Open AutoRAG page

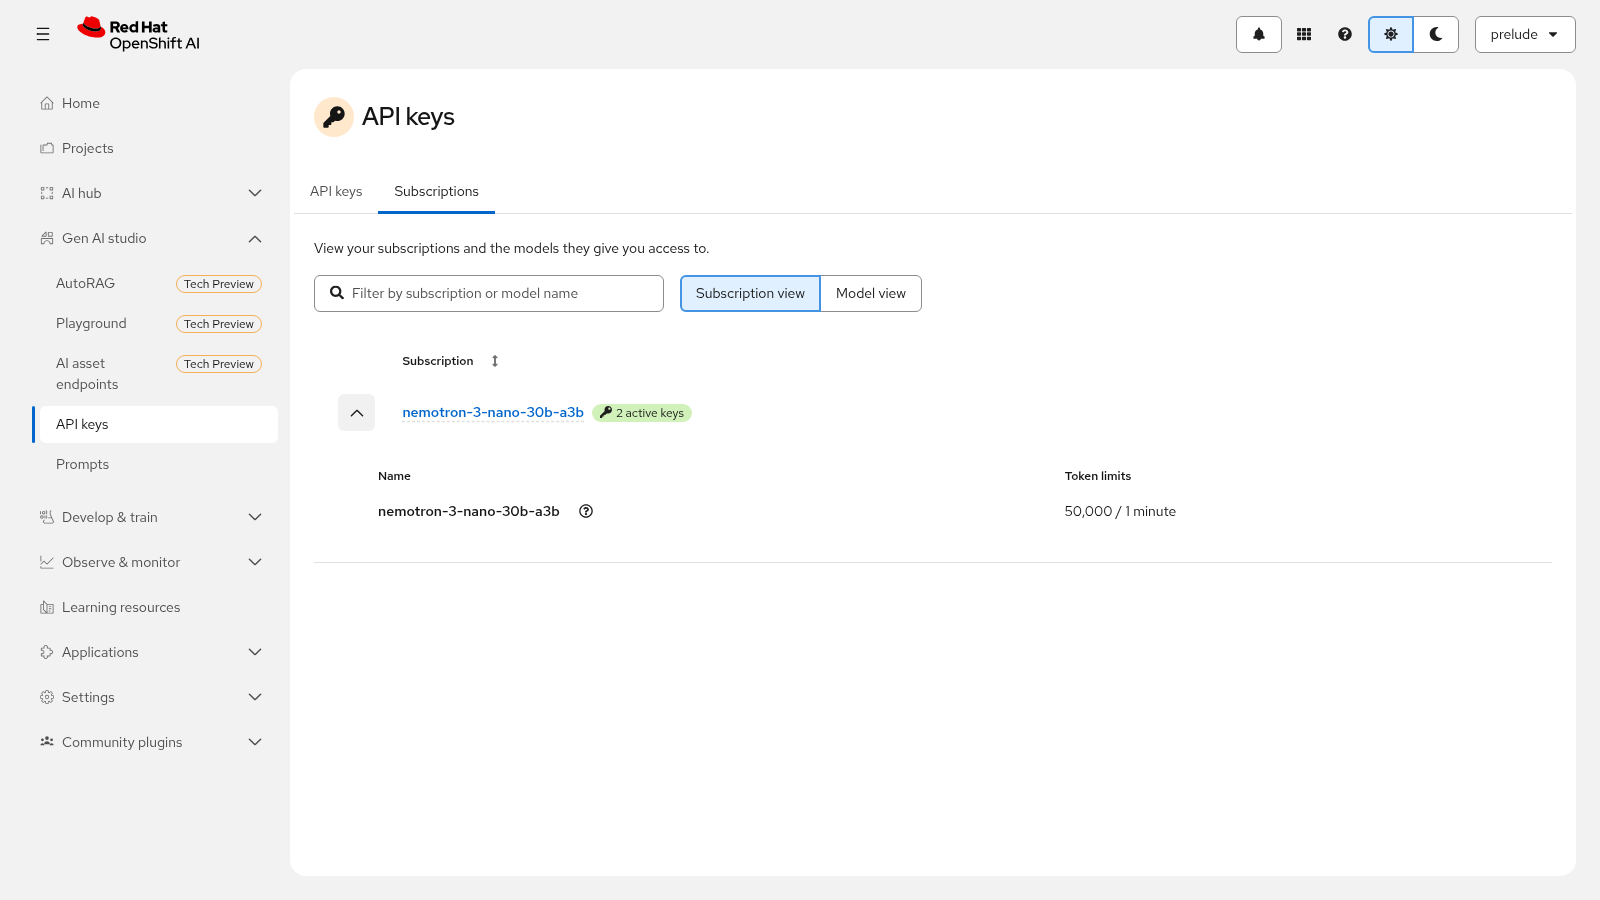tap(155, 283)
